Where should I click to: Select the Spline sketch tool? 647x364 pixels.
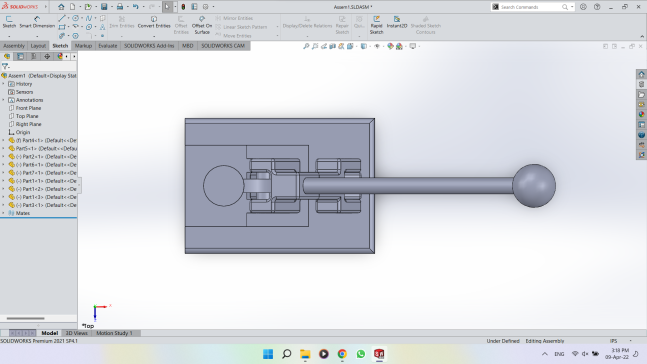(89, 18)
